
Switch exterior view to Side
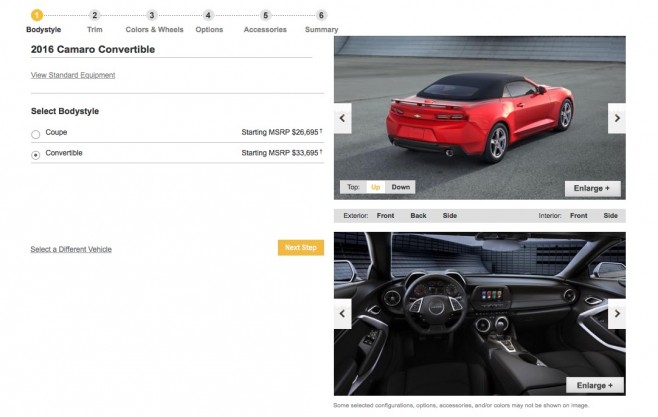coord(449,216)
